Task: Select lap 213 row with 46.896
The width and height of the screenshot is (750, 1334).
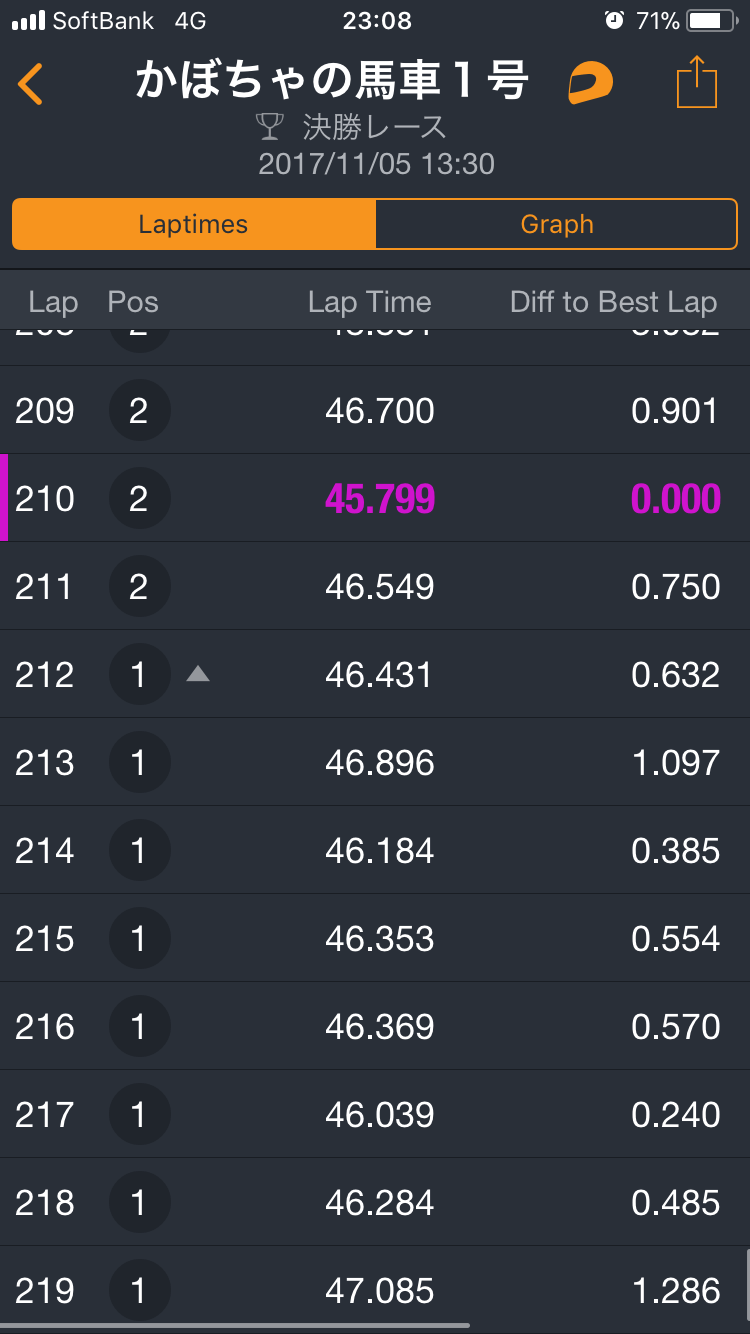Action: tap(375, 762)
